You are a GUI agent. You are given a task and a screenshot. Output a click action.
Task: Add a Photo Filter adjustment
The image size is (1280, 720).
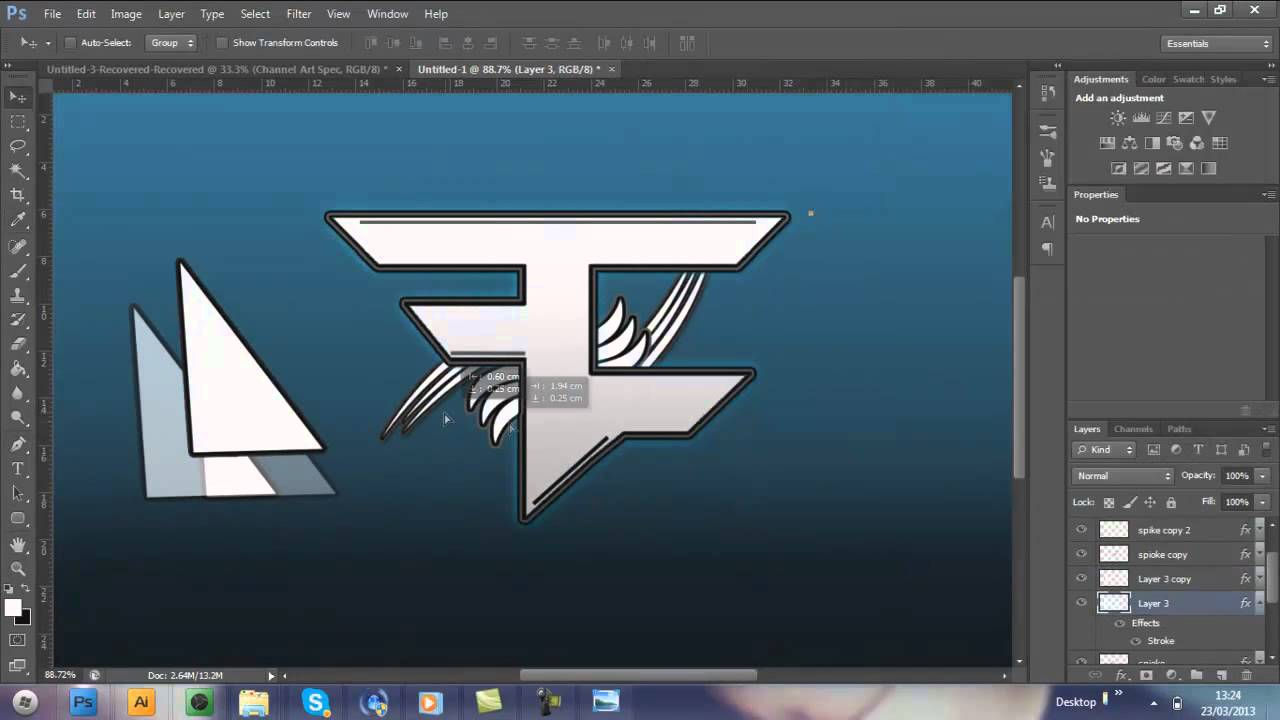1175,143
